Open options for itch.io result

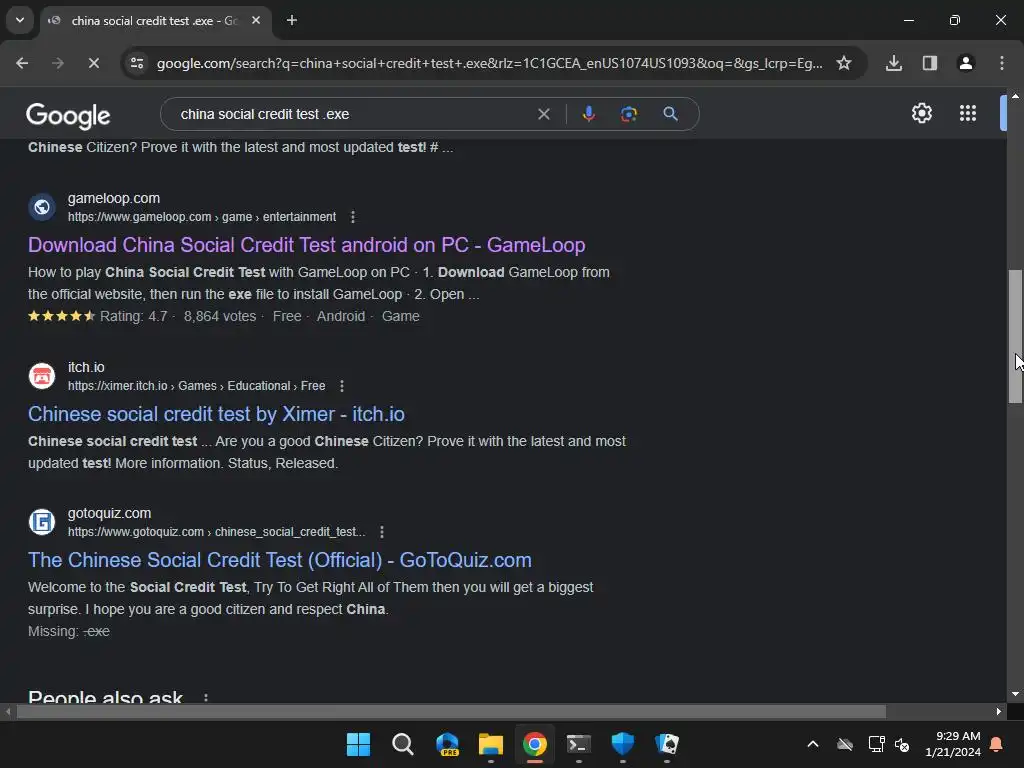coord(342,386)
